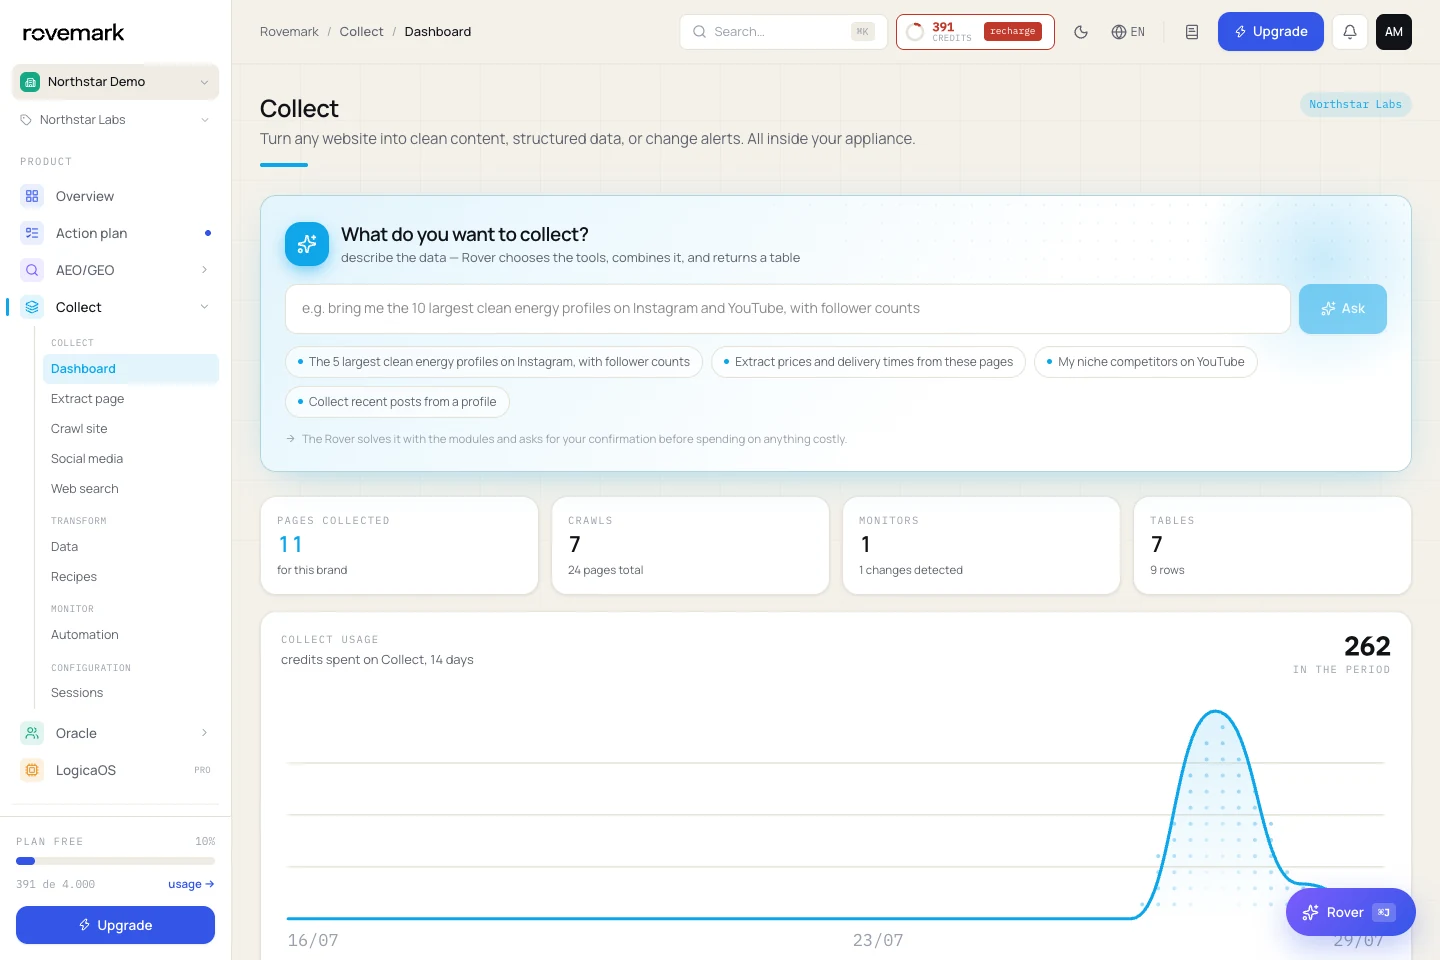Click the search magnifier icon in header
The image size is (1440, 960).
[700, 32]
